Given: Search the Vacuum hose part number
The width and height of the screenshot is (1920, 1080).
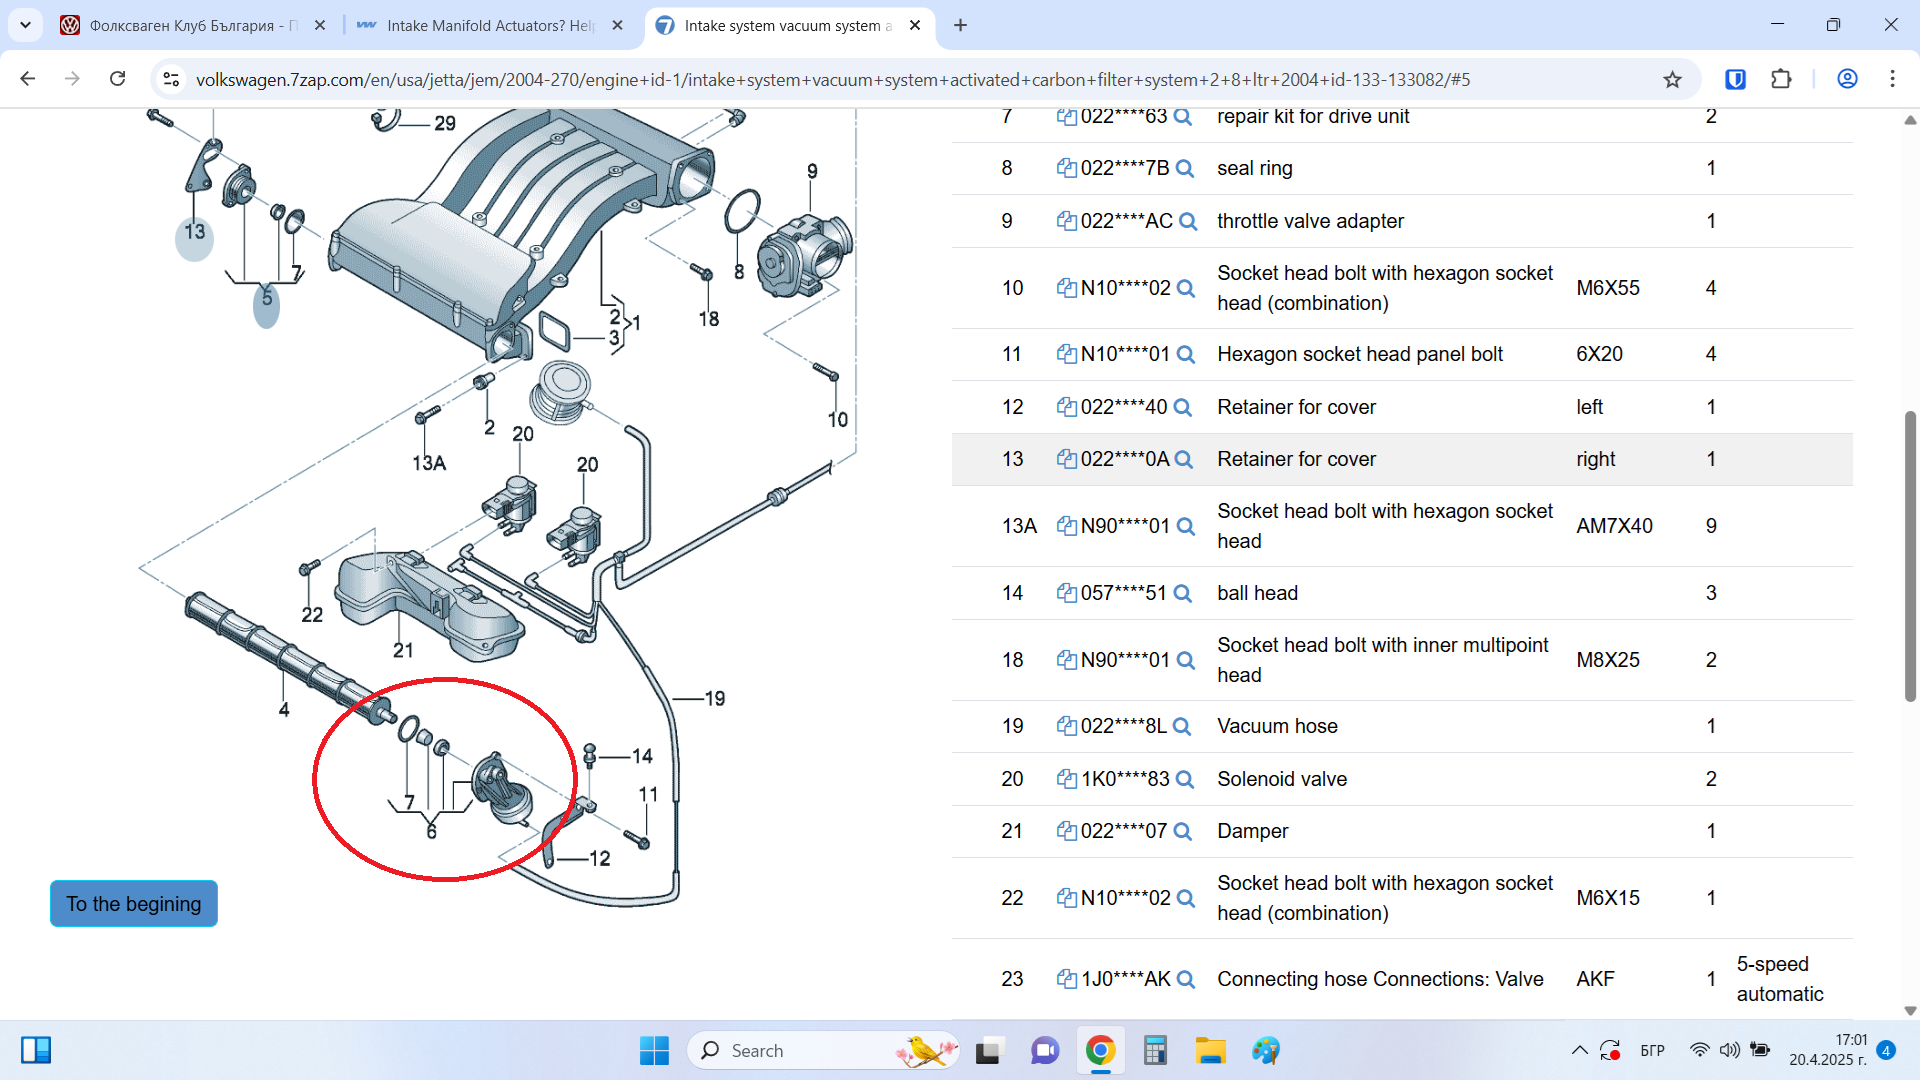Looking at the screenshot, I should (x=1181, y=727).
